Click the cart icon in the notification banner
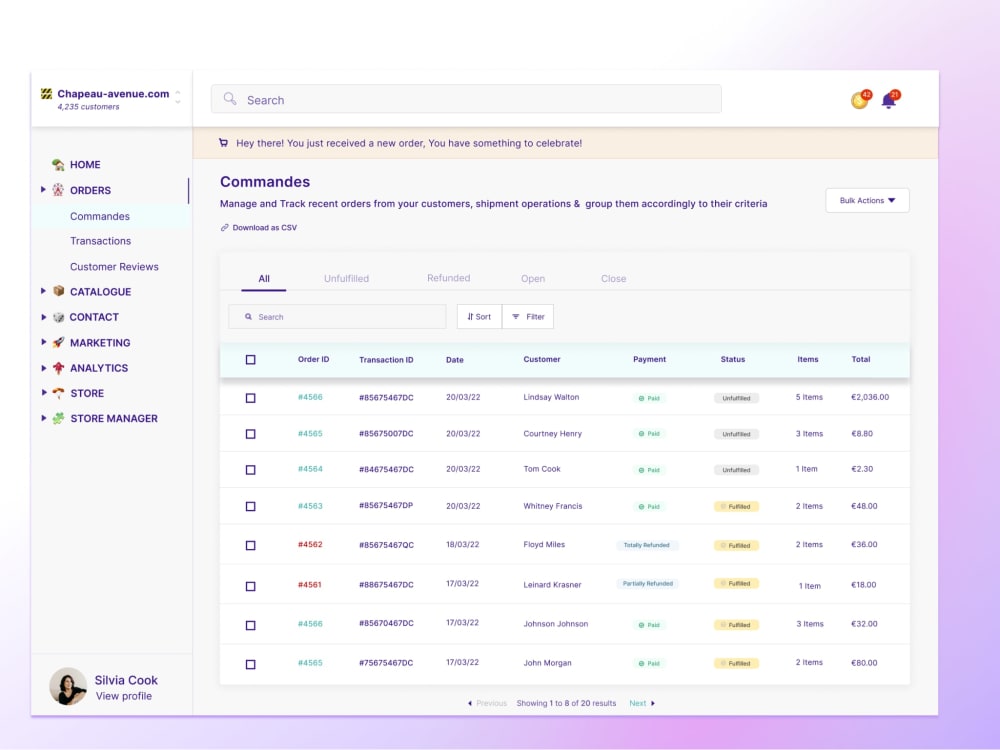Screen dimensions: 1000x750 click(x=223, y=143)
